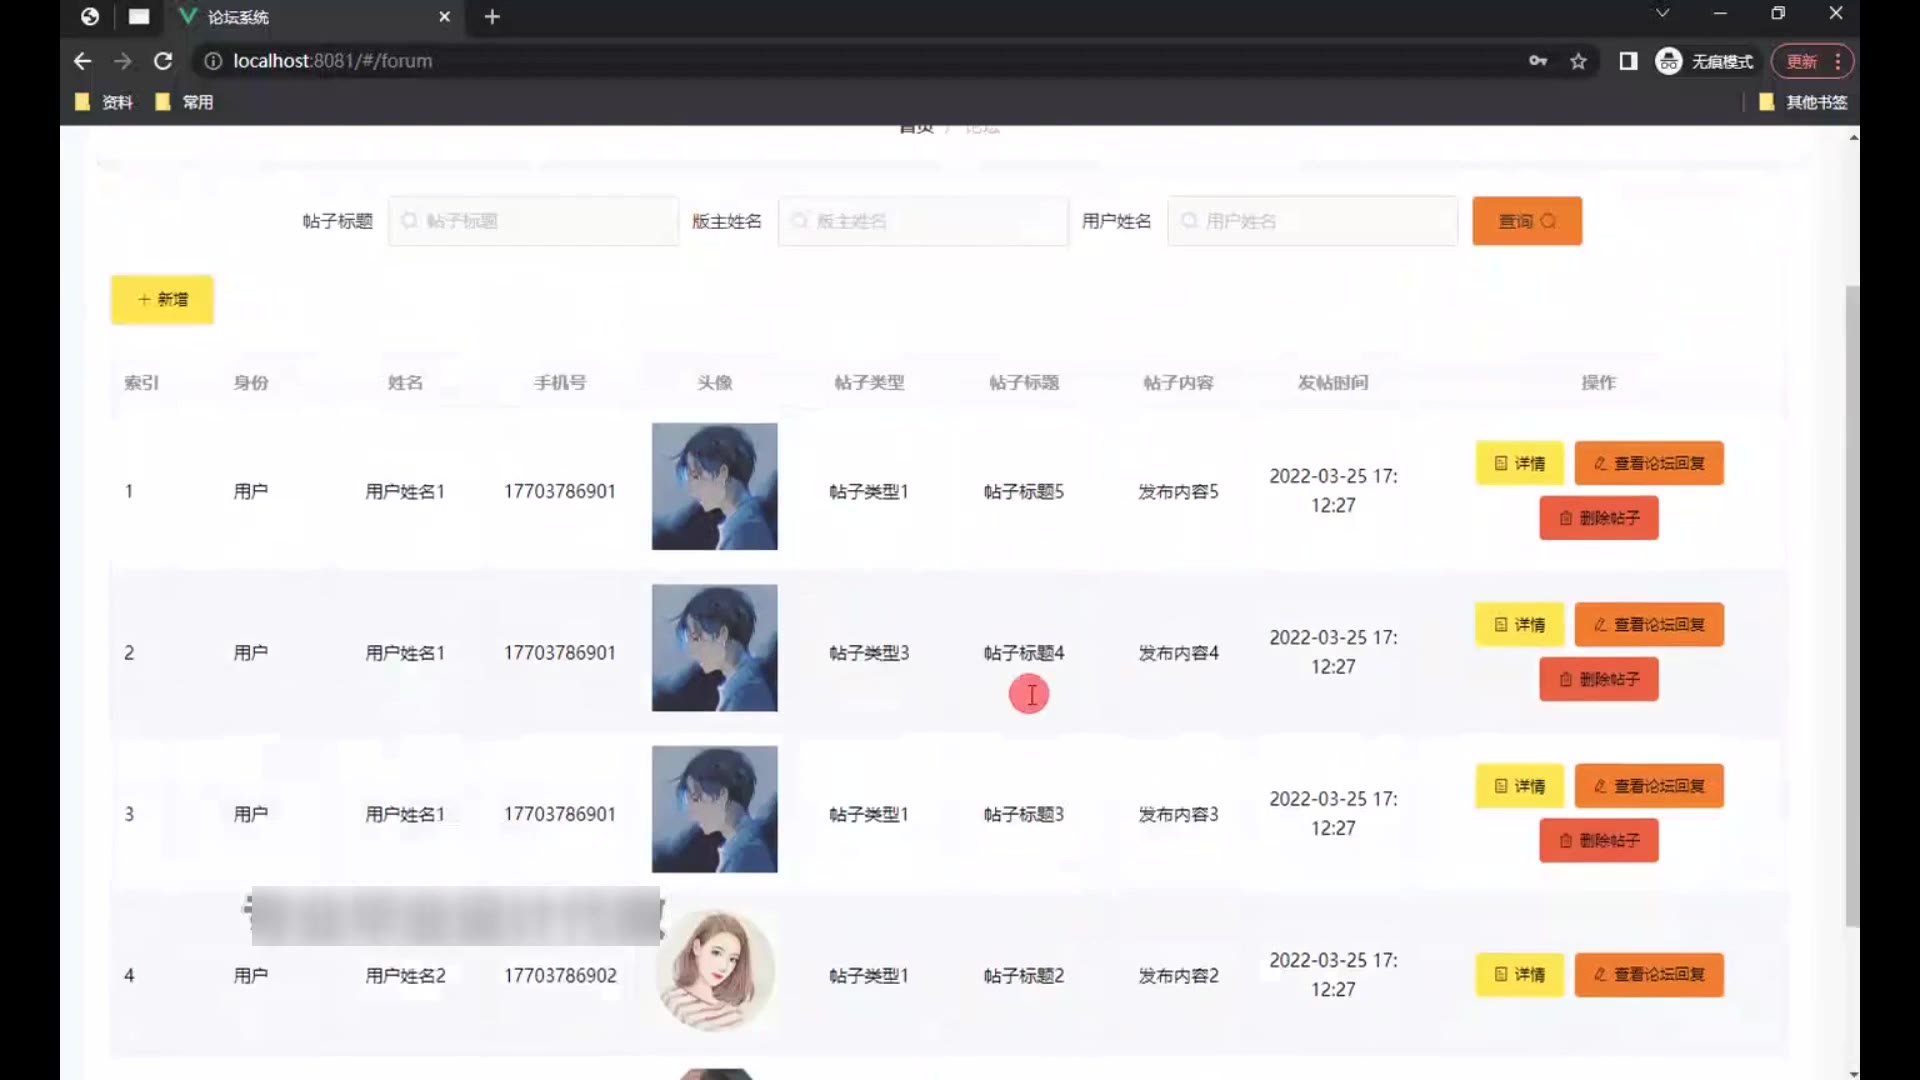This screenshot has height=1080, width=1920.
Task: Click the password key icon in address bar
Action: 1538,61
